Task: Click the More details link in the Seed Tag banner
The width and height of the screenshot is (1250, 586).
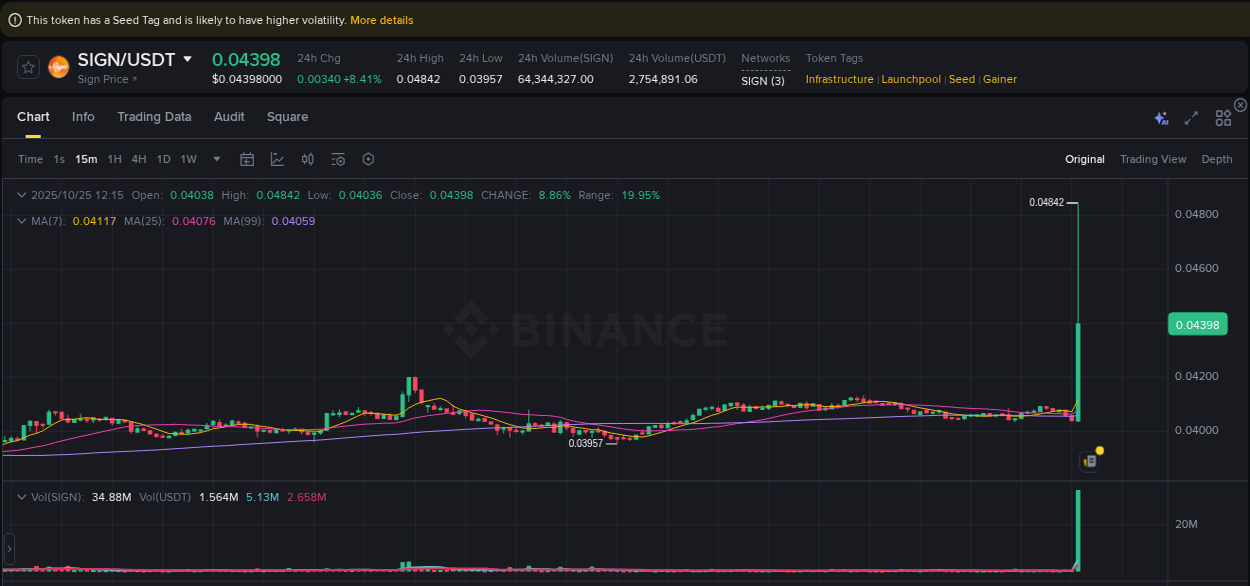Action: (381, 19)
